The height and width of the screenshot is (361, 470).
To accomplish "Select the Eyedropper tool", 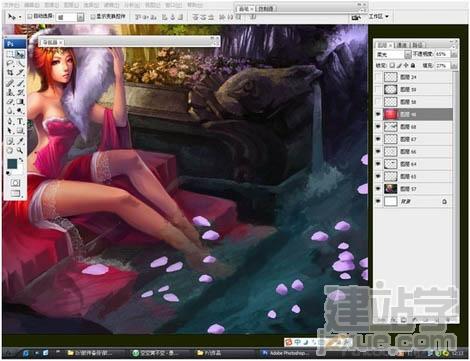I will [20, 141].
